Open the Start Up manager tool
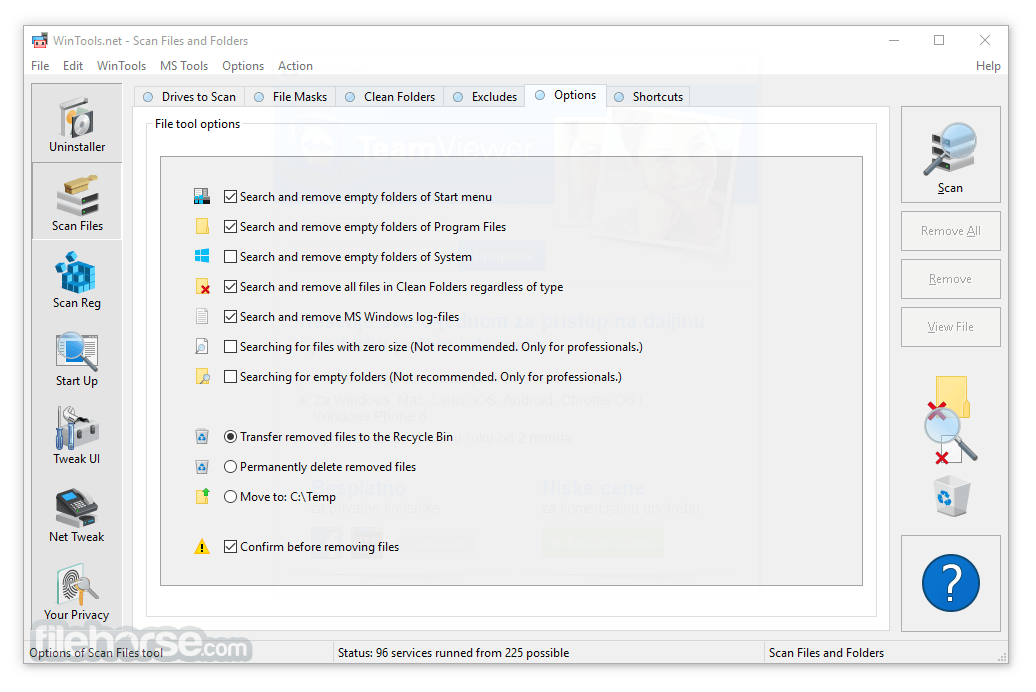 (77, 358)
